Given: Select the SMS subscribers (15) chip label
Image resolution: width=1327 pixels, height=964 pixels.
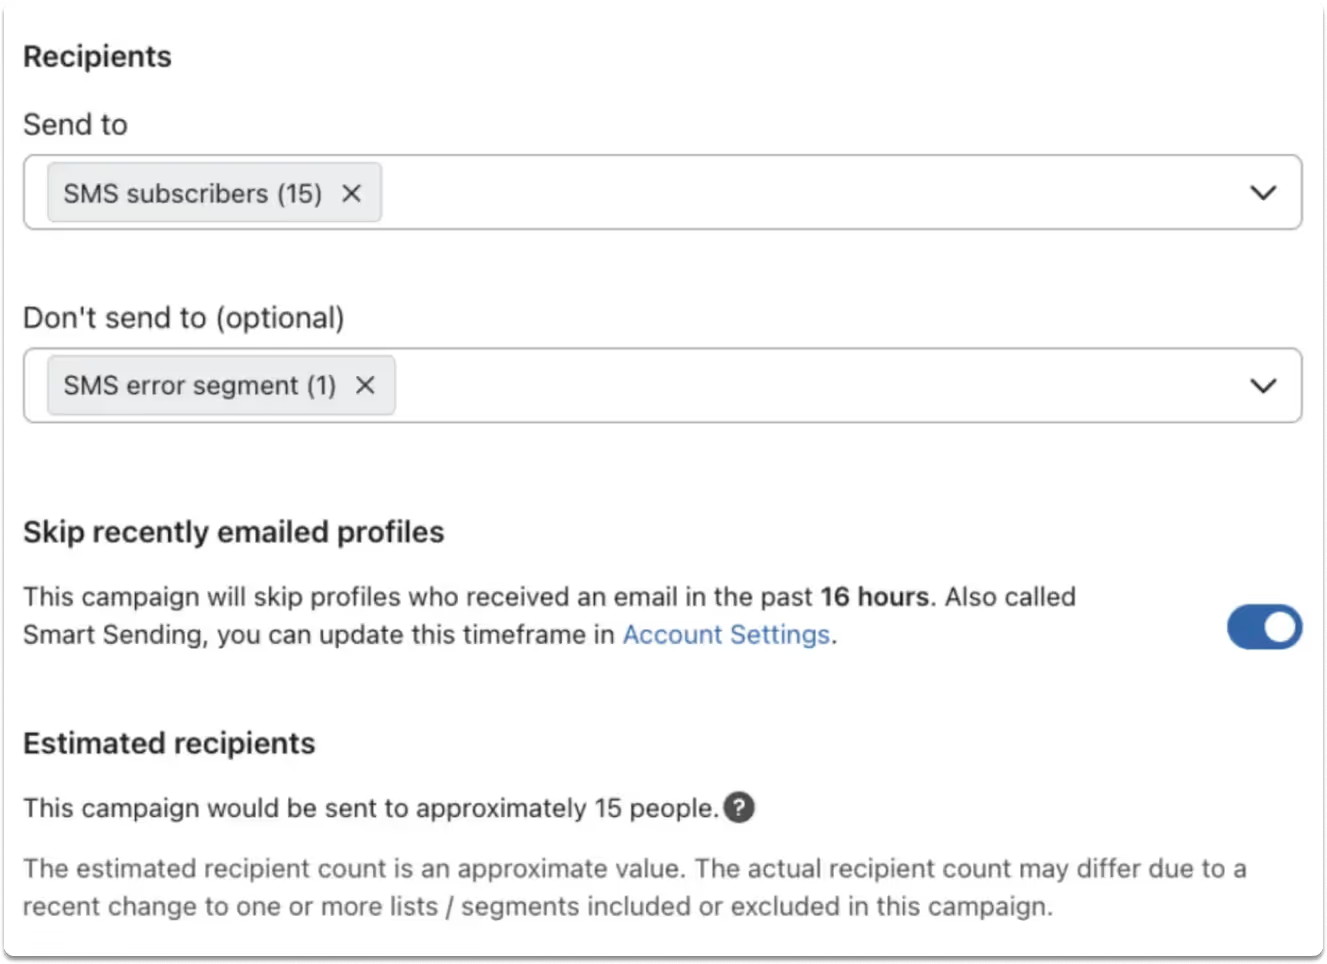Looking at the screenshot, I should (x=193, y=193).
